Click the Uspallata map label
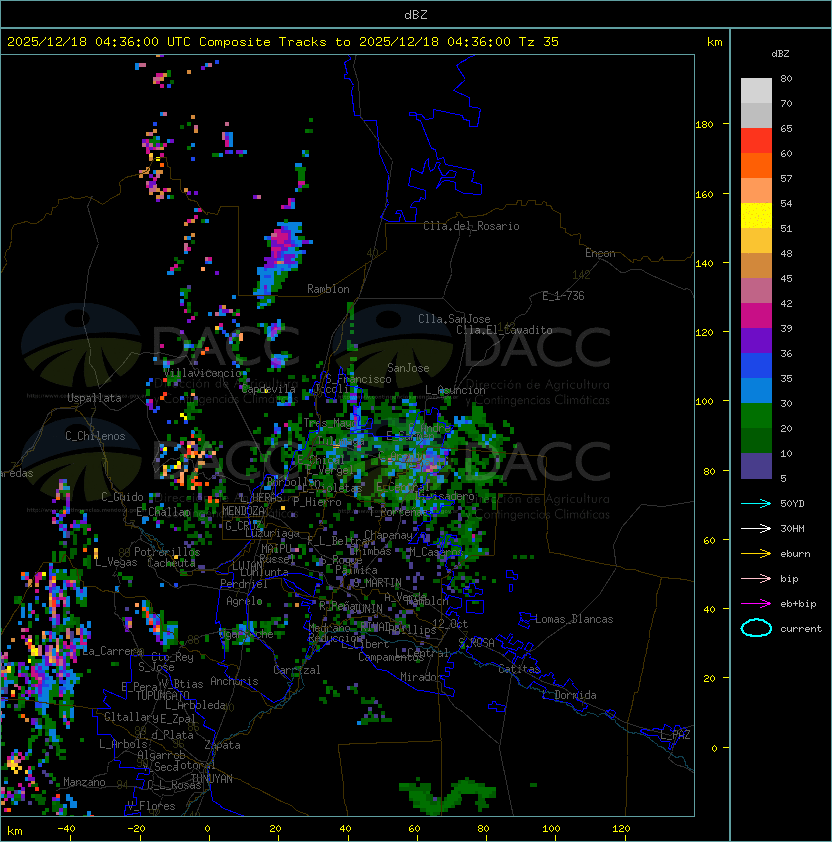 94,398
